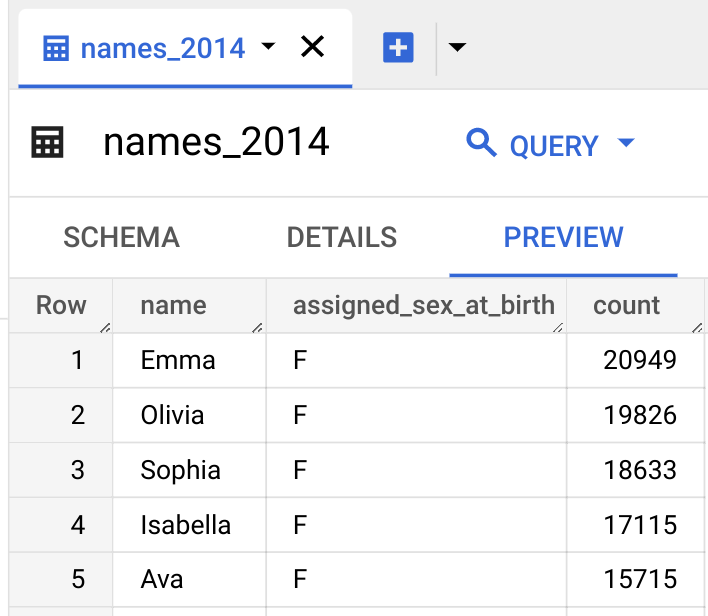Click the count value 17115
The height and width of the screenshot is (616, 708).
(x=640, y=525)
